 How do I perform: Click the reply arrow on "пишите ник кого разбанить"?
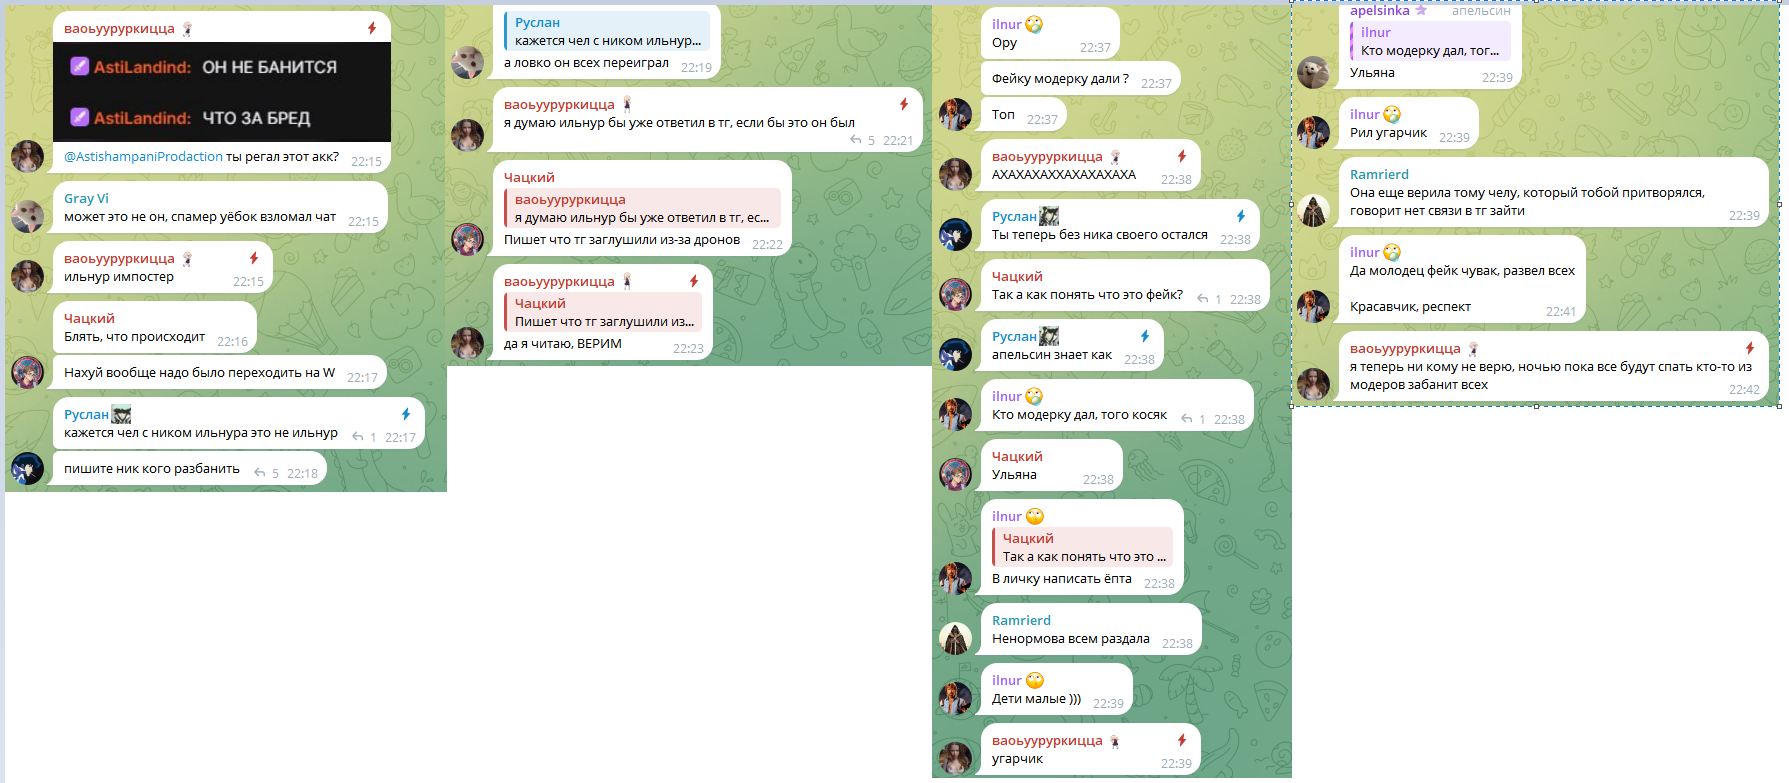tap(260, 472)
